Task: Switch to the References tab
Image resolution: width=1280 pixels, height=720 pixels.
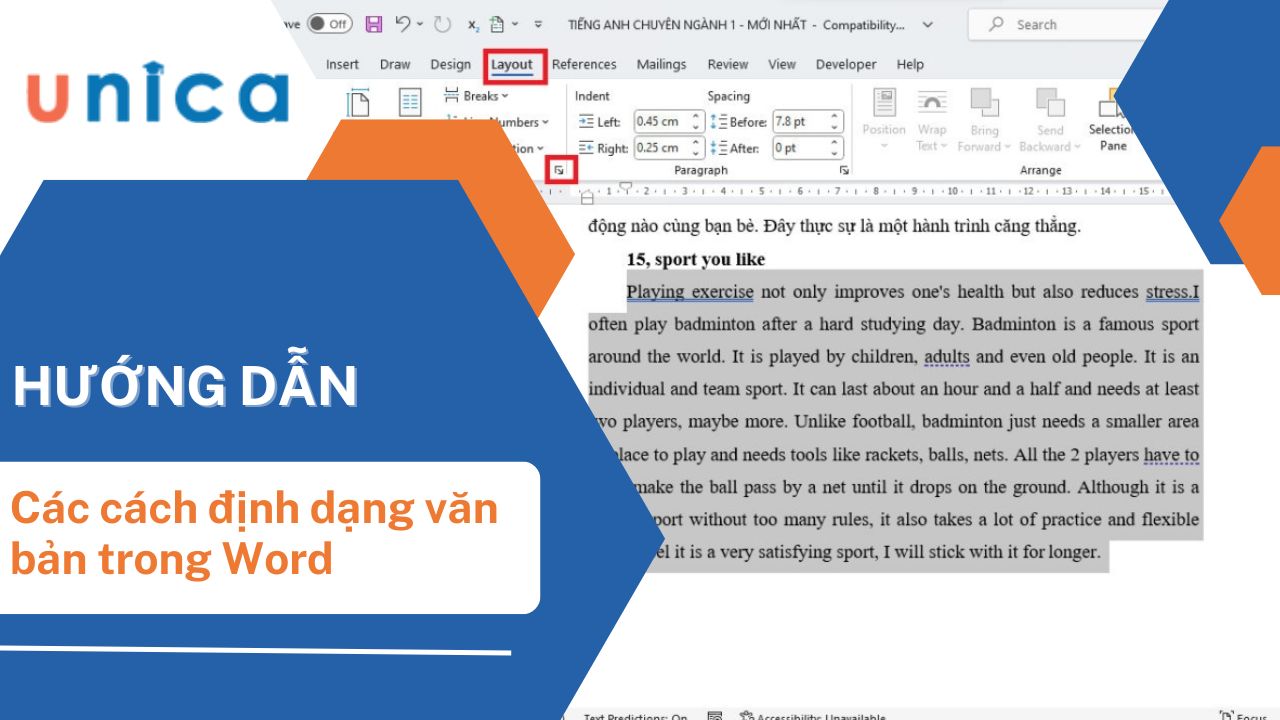Action: pos(584,64)
